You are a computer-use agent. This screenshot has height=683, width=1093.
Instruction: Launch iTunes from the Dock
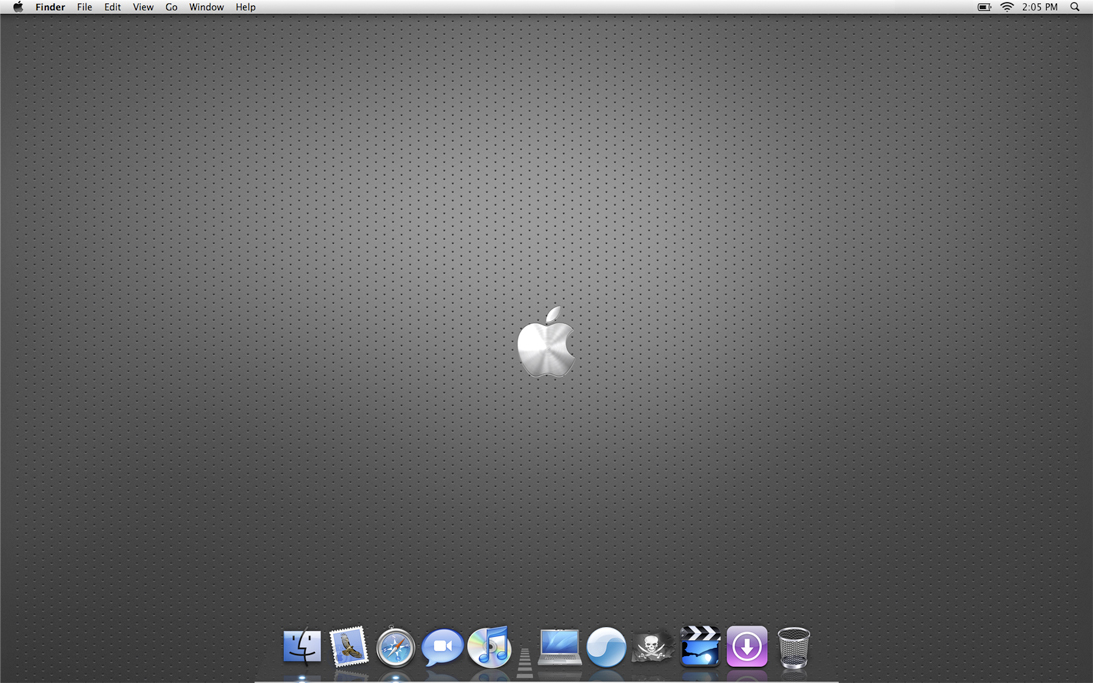pos(489,647)
